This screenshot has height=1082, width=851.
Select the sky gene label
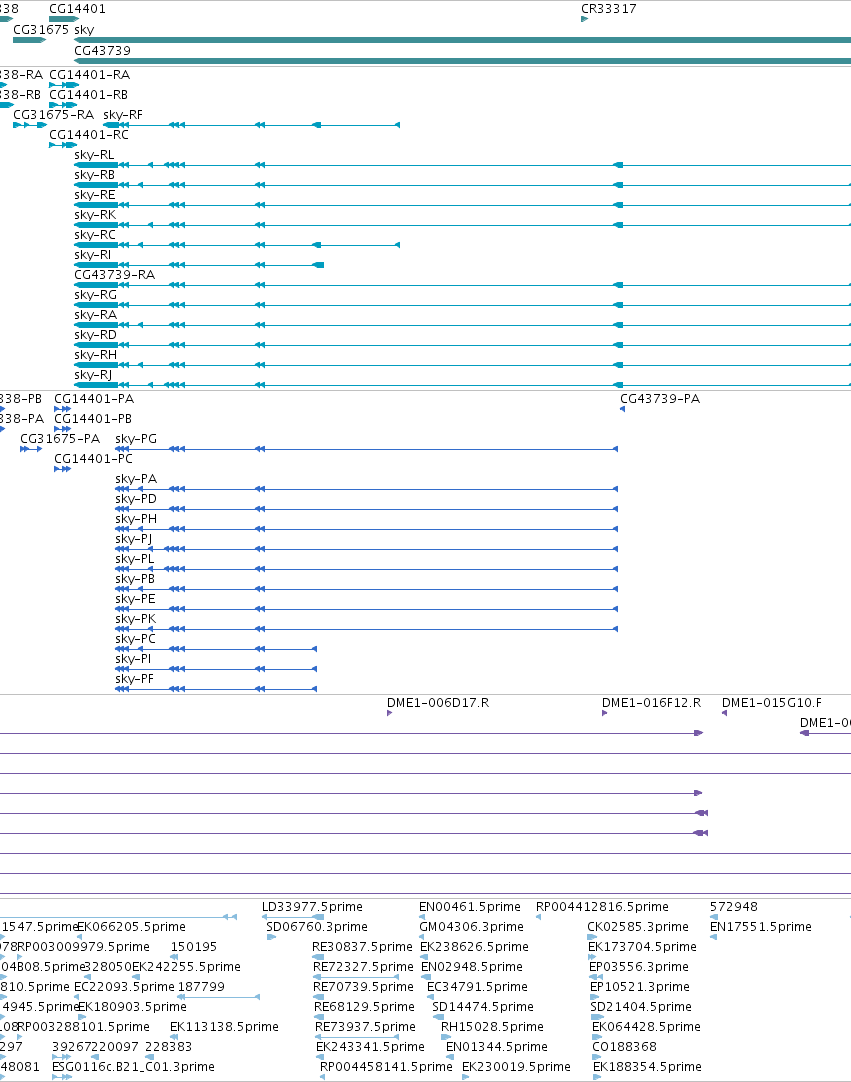click(x=84, y=30)
